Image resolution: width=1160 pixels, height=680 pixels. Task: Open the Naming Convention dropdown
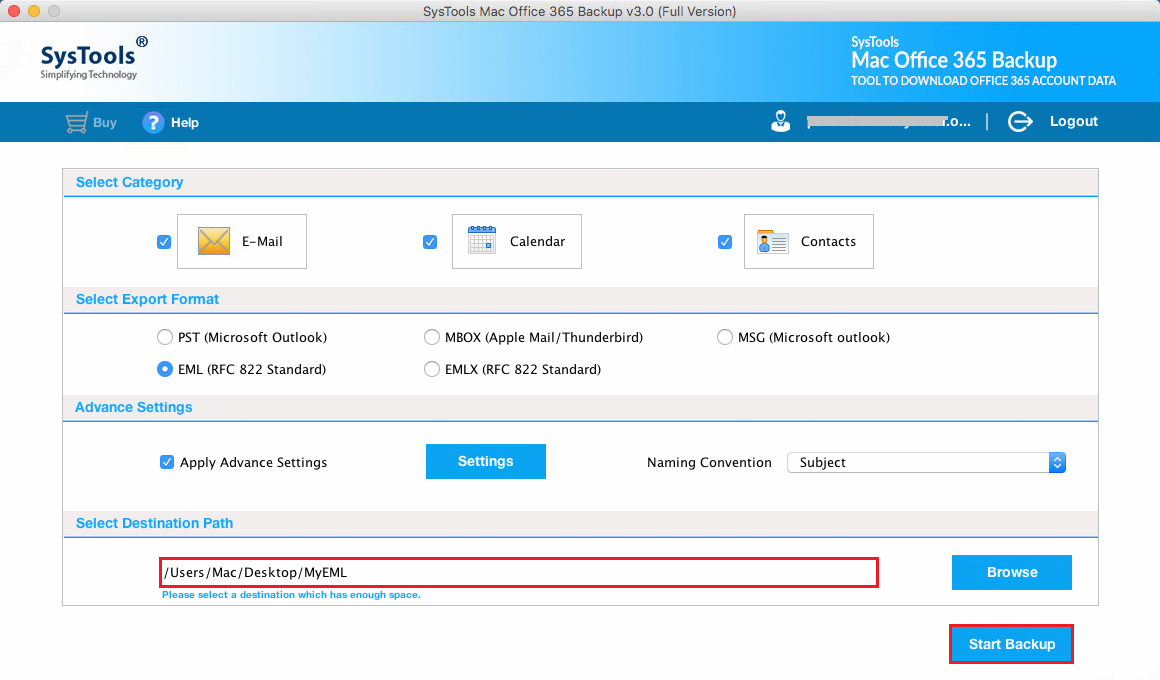coord(926,462)
